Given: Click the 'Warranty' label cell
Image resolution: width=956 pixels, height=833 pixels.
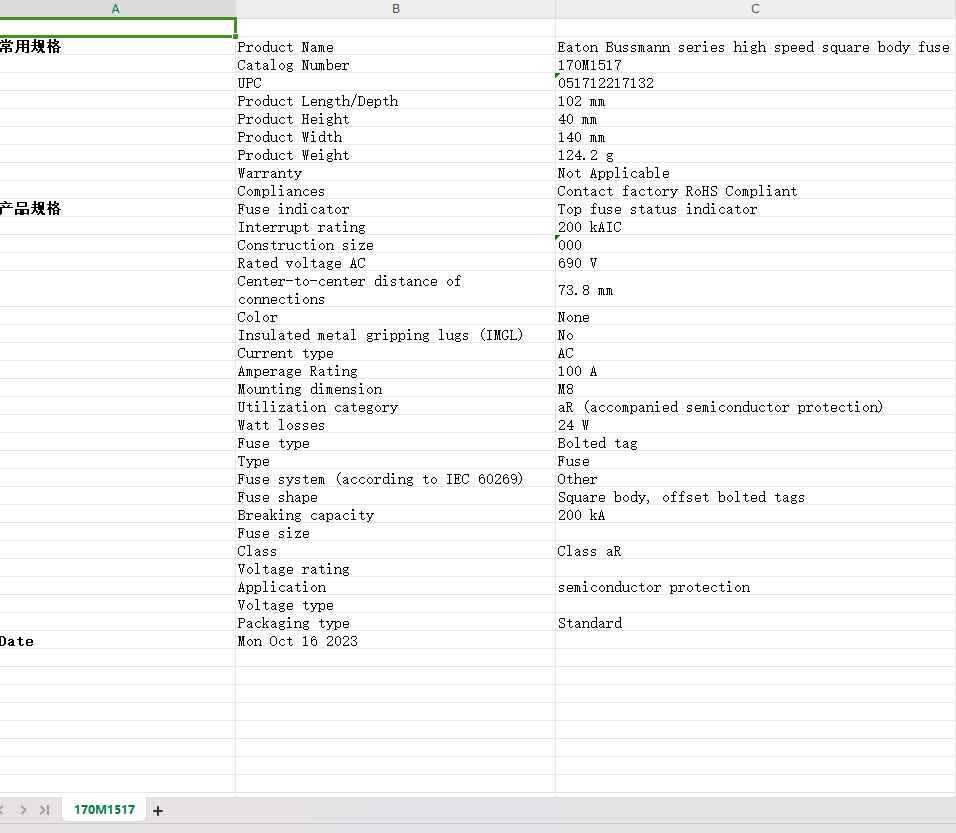Looking at the screenshot, I should click(x=396, y=173).
